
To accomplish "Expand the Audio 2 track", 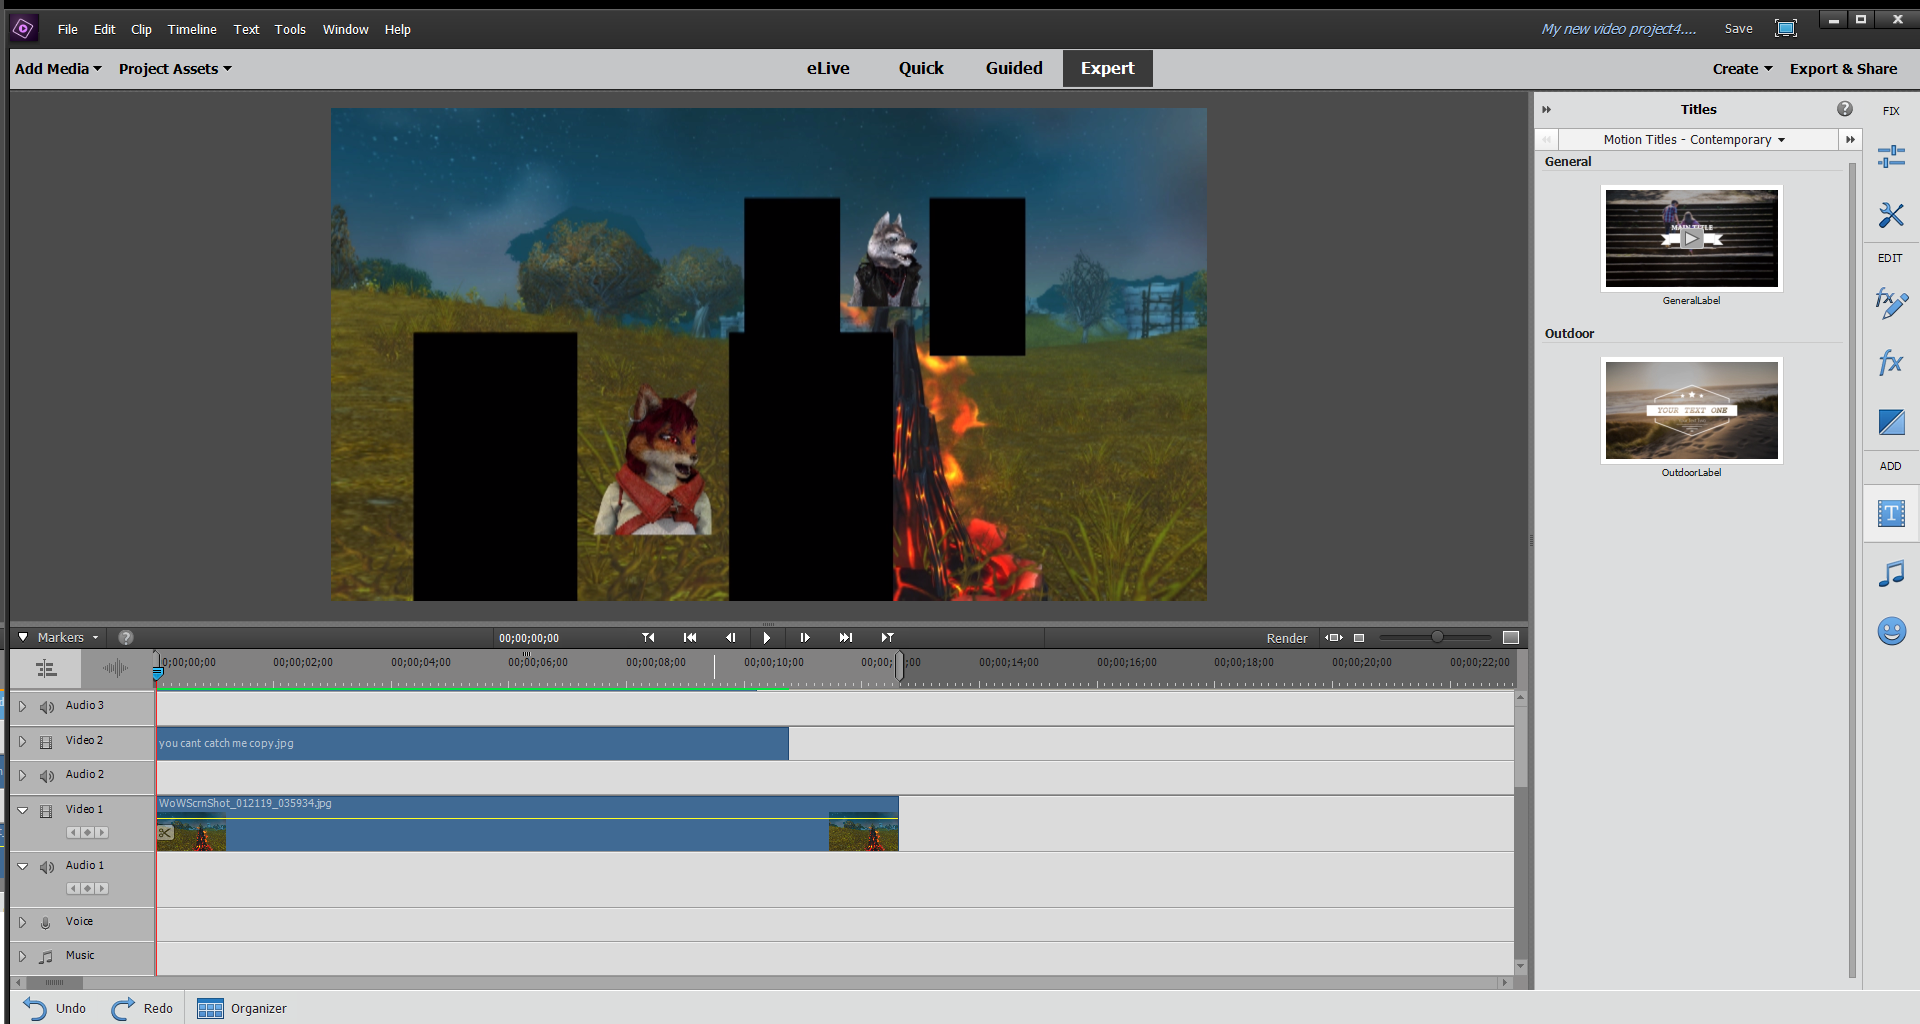I will click(22, 775).
